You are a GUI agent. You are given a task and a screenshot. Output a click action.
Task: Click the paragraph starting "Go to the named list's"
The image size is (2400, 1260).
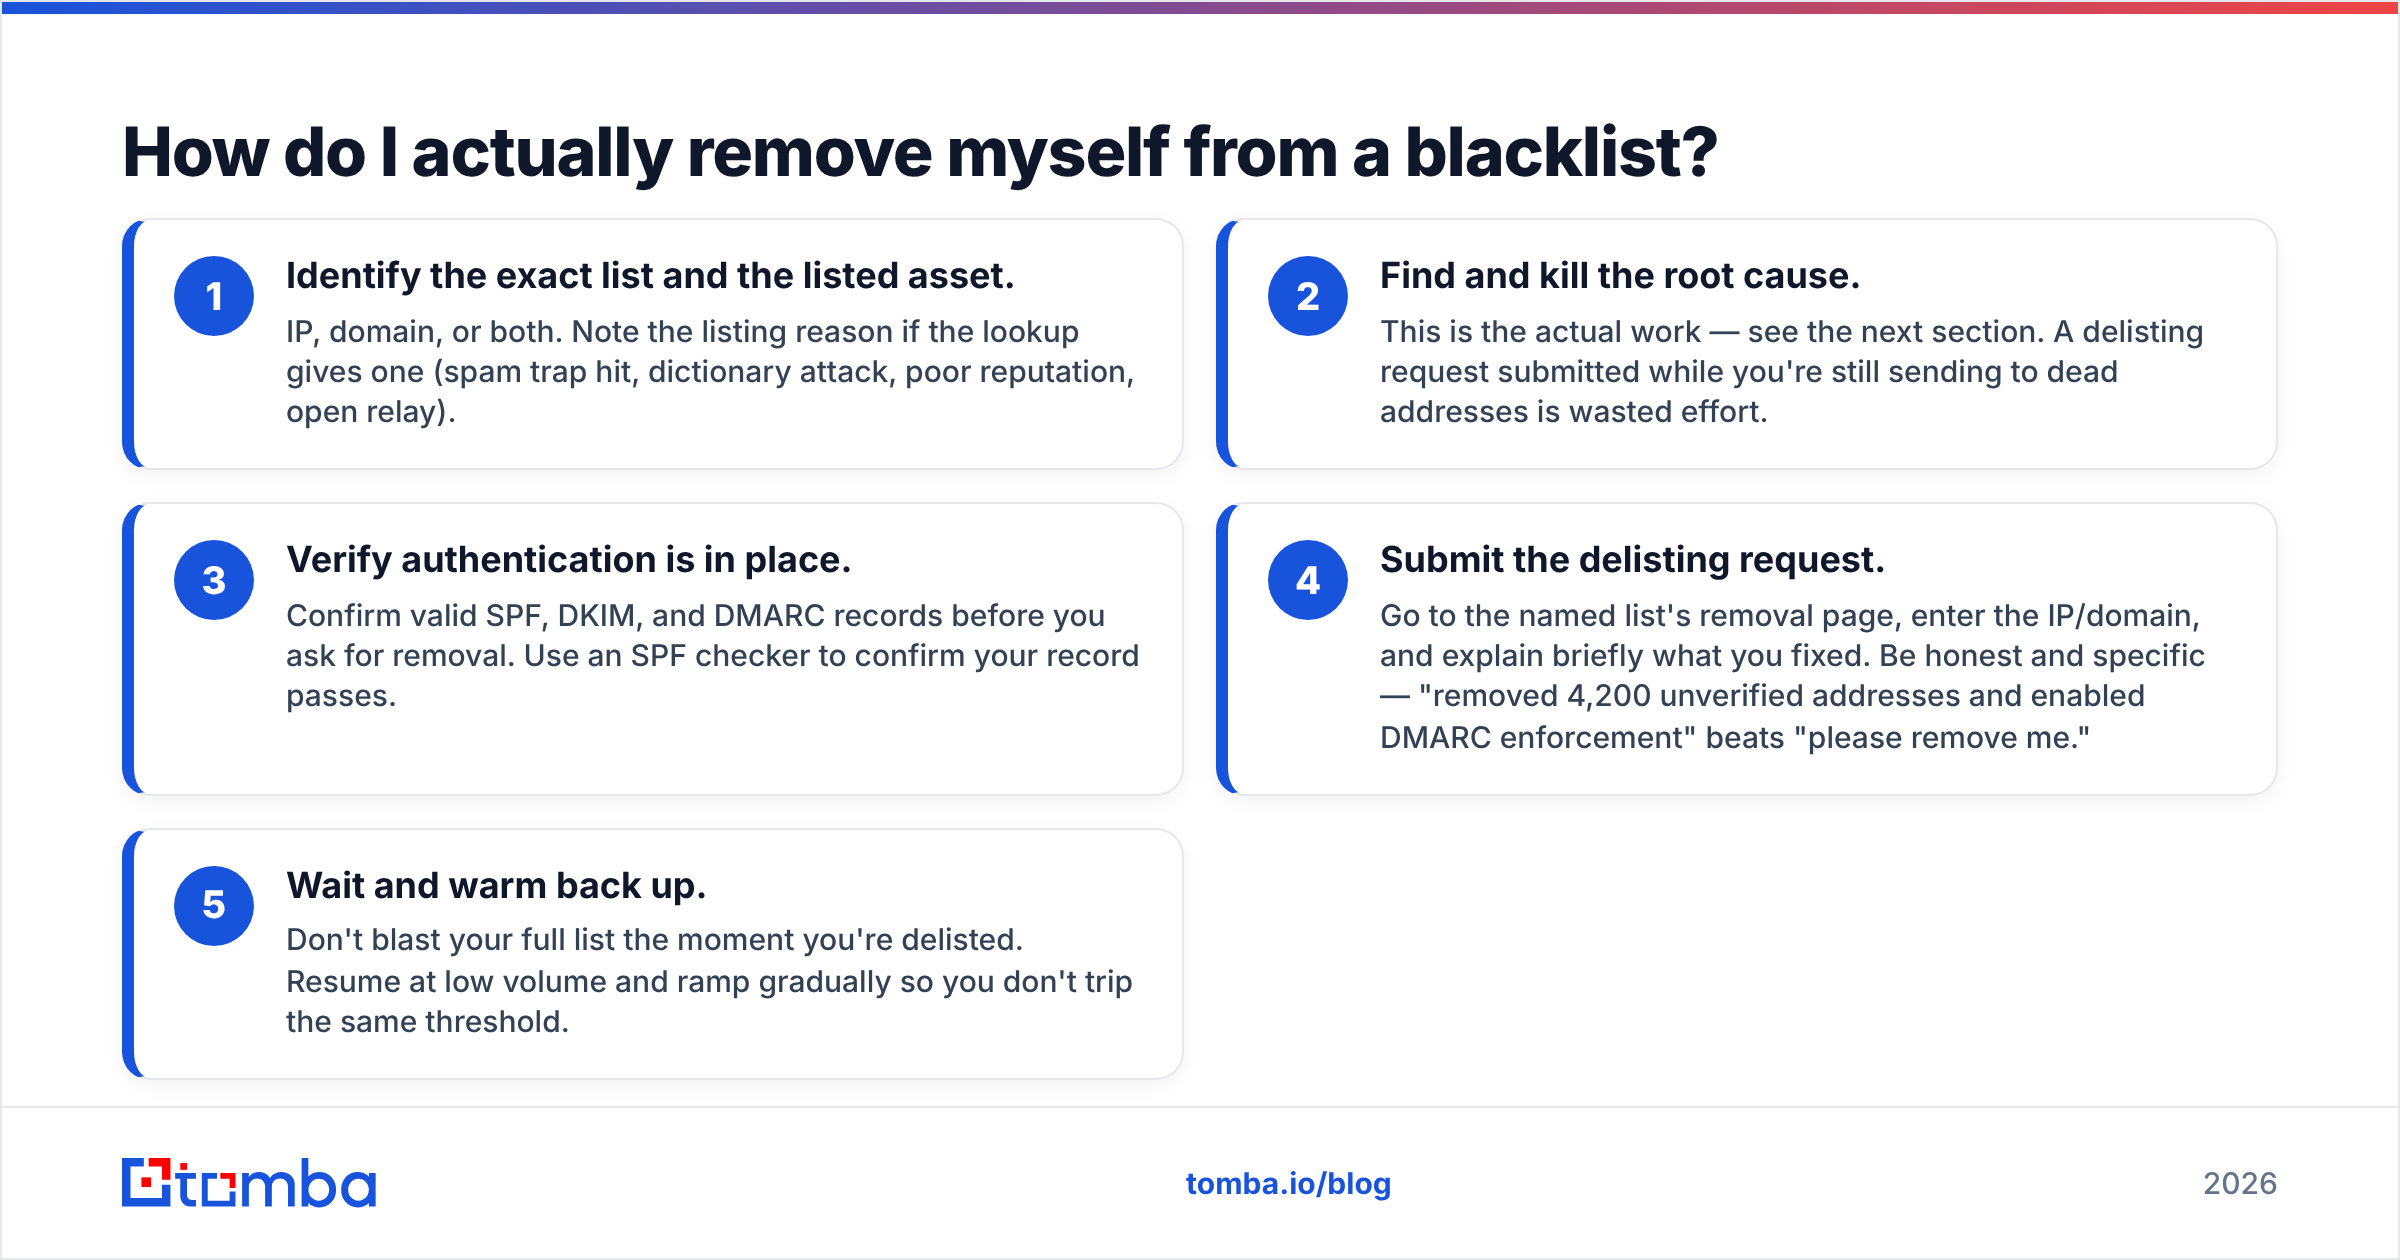click(x=1792, y=677)
